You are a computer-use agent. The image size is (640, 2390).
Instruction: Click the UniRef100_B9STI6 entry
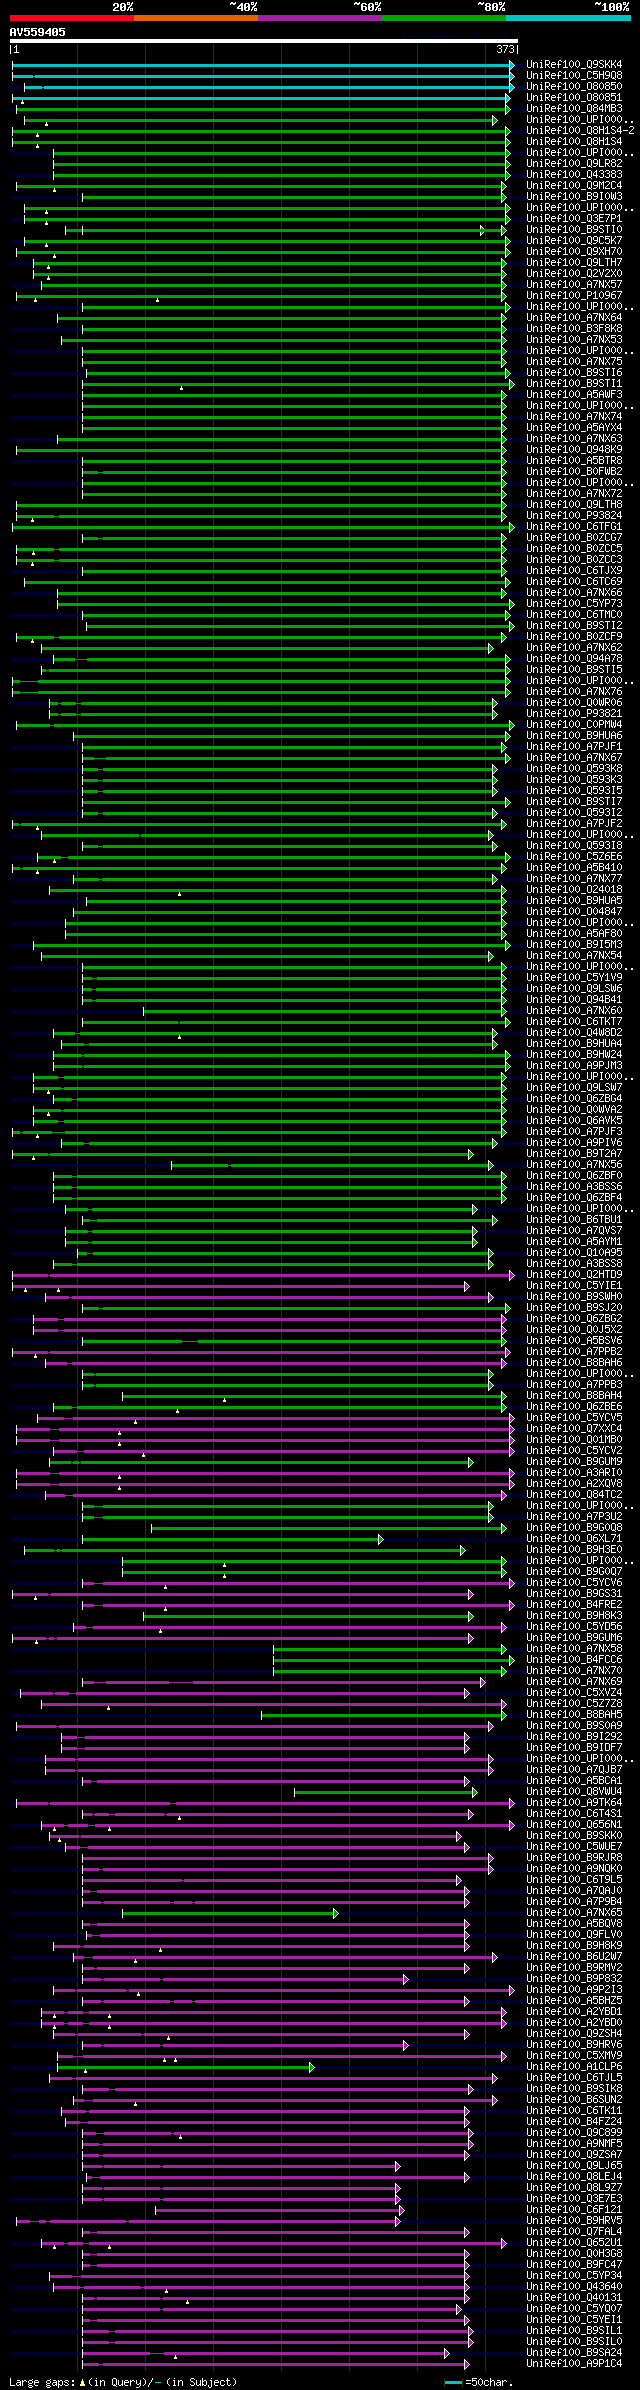(x=574, y=373)
